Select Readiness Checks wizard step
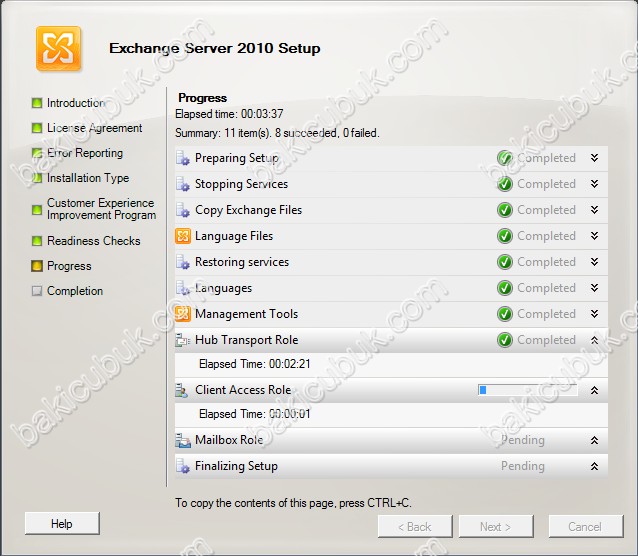This screenshot has width=638, height=556. 94,241
